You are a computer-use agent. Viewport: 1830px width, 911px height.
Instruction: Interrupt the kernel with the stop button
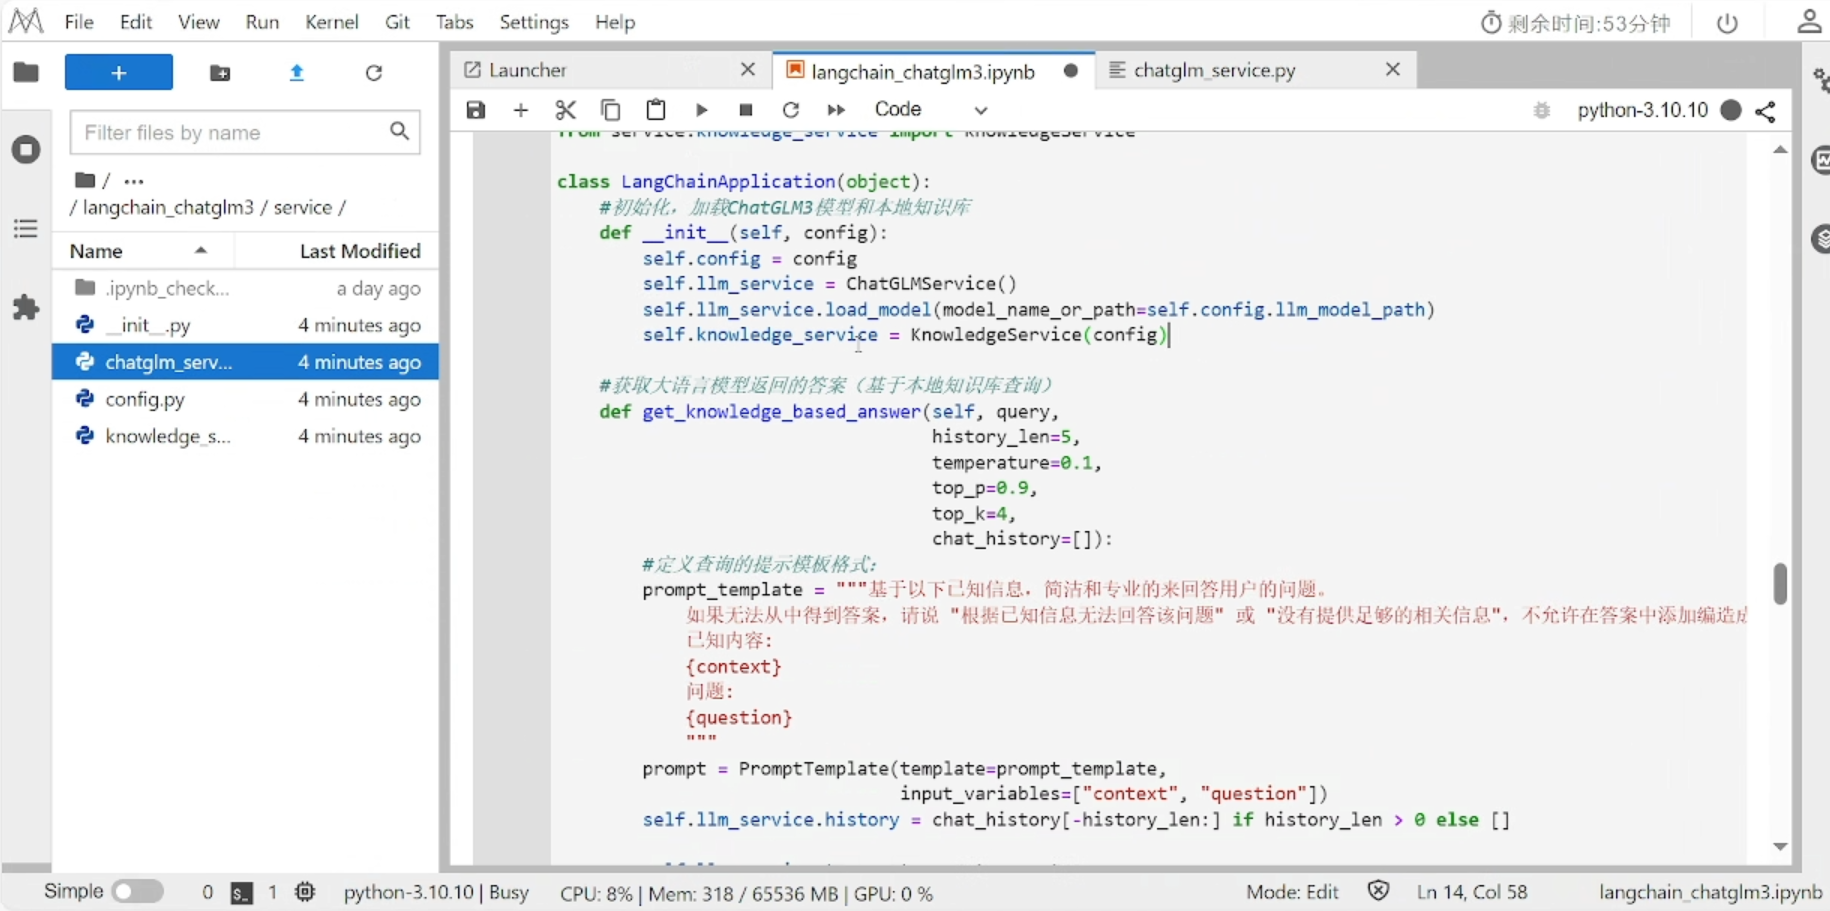746,110
